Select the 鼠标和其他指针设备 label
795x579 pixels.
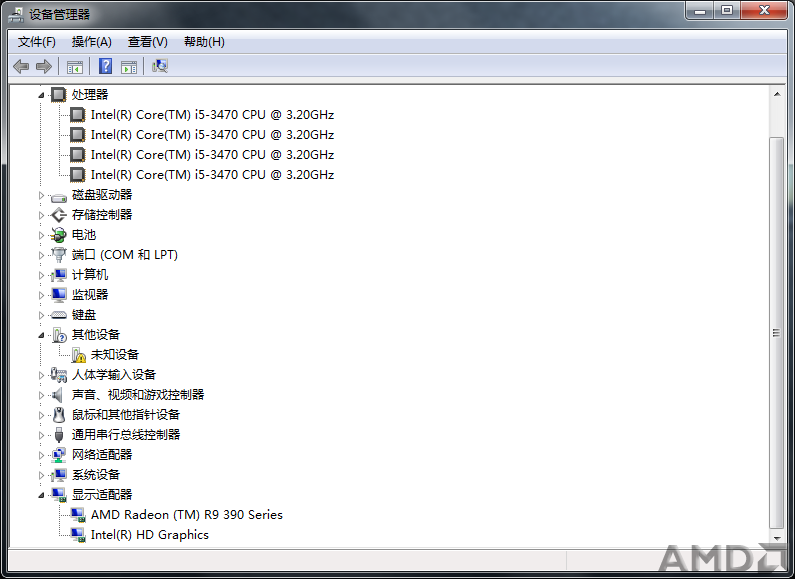(126, 415)
